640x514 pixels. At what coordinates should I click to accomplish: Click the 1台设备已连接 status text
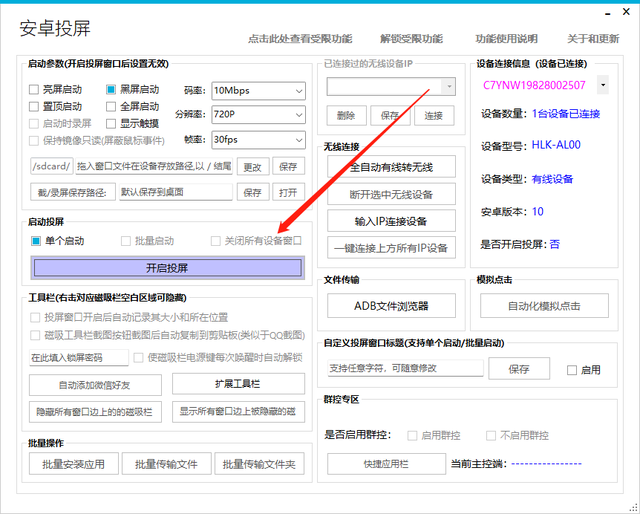(566, 113)
